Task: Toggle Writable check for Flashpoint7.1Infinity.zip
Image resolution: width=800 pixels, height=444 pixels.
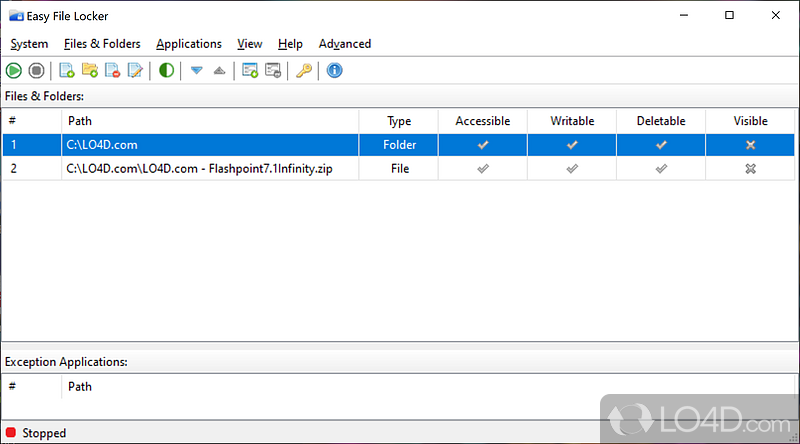Action: point(572,168)
